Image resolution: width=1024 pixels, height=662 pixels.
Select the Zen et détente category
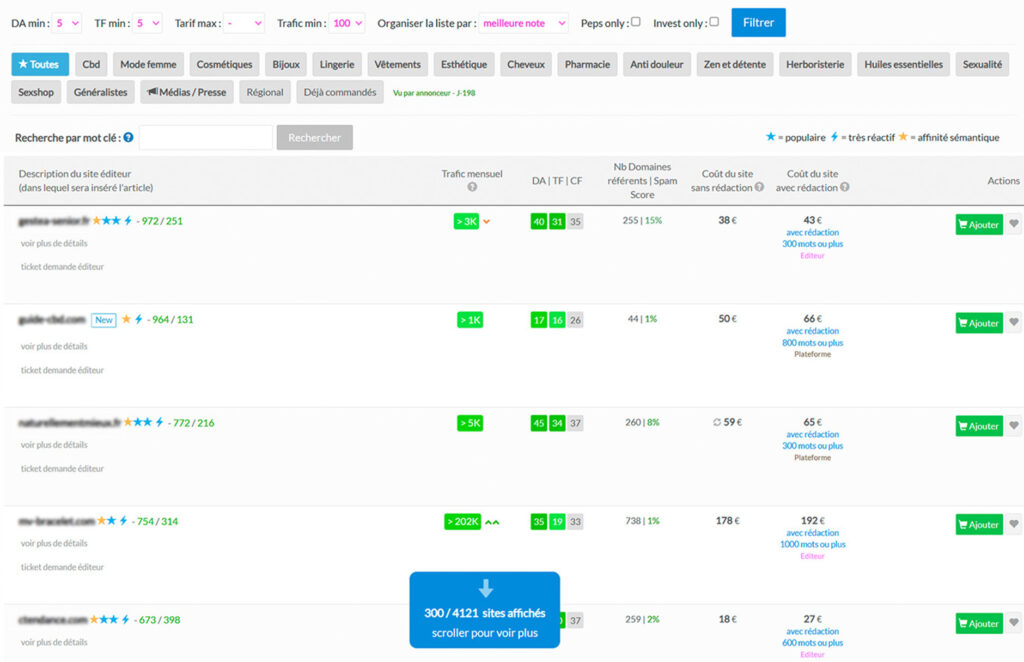click(x=735, y=65)
